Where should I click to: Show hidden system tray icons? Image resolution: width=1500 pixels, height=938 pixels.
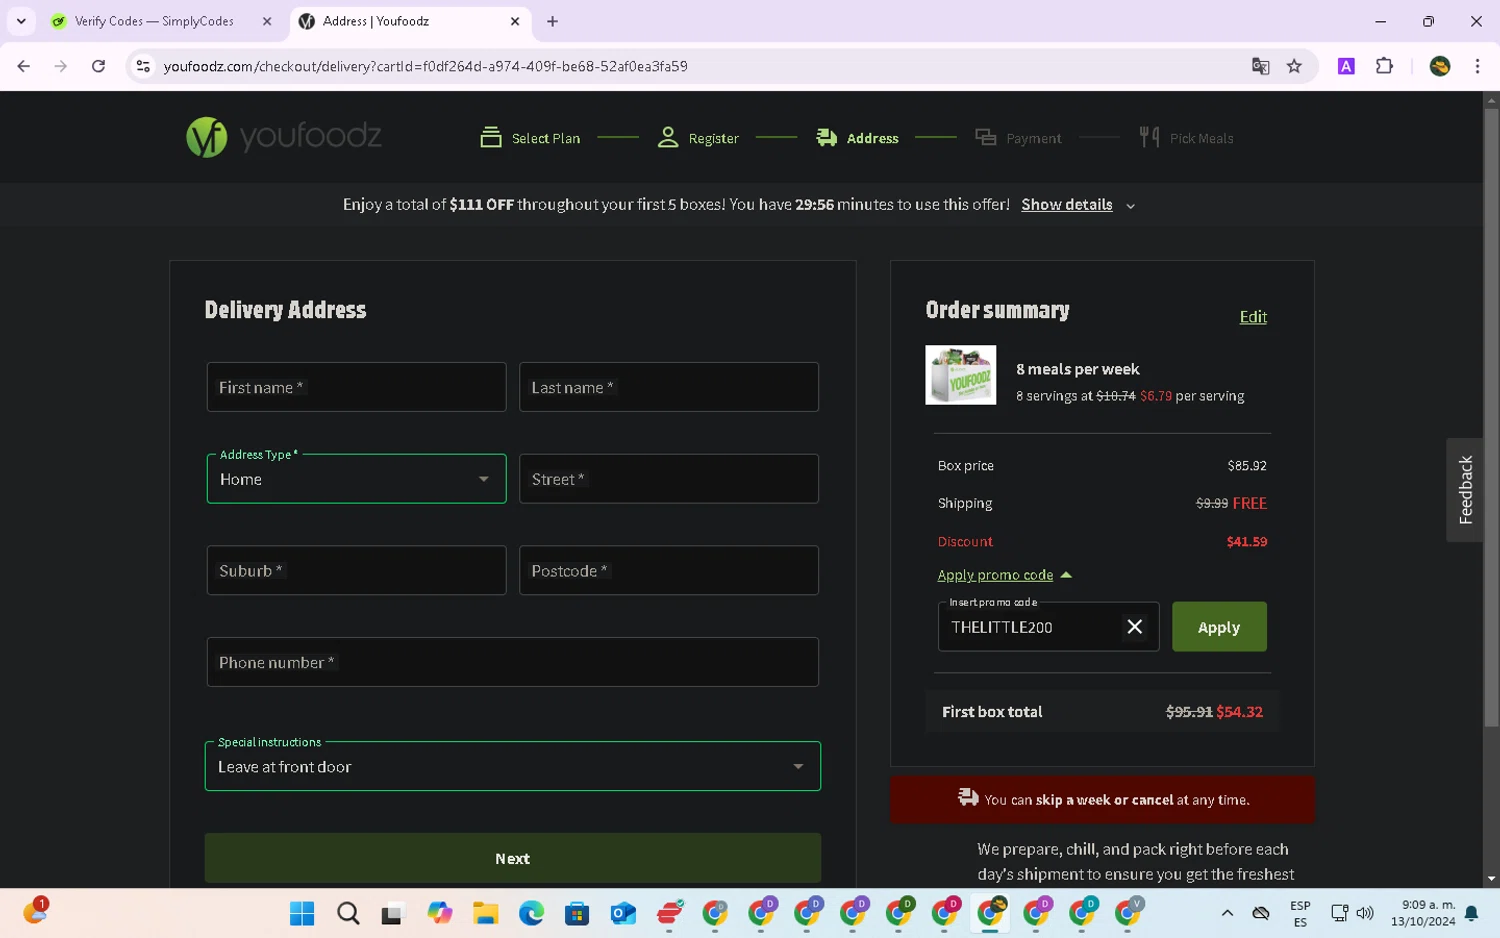(1227, 913)
